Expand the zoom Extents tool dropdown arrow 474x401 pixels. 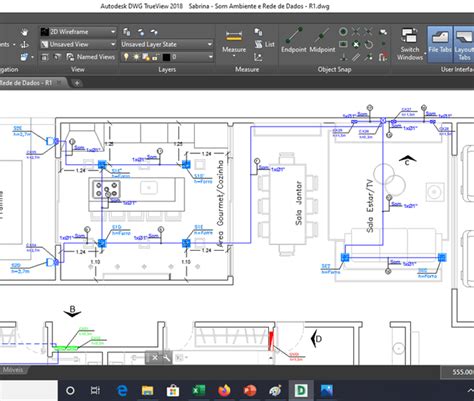point(32,57)
